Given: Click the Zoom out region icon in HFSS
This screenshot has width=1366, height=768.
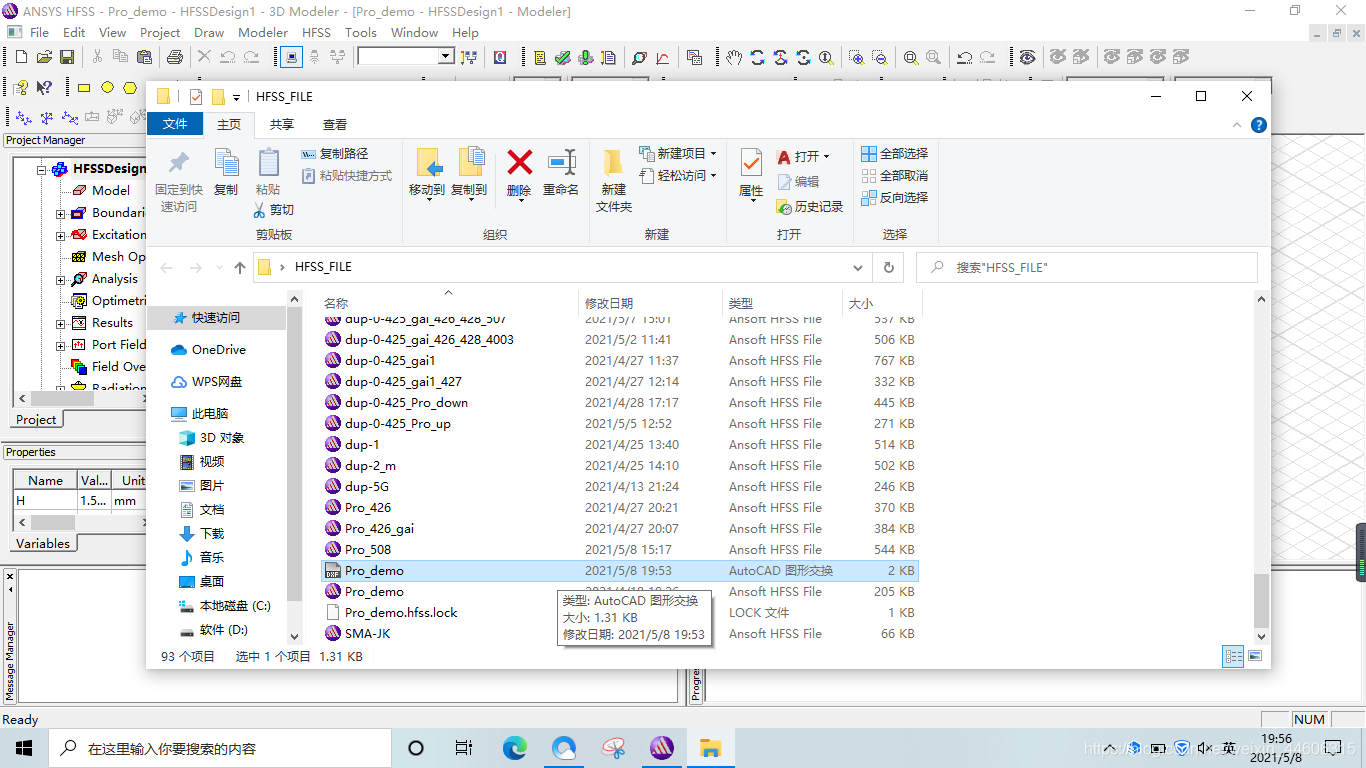Looking at the screenshot, I should click(x=879, y=57).
